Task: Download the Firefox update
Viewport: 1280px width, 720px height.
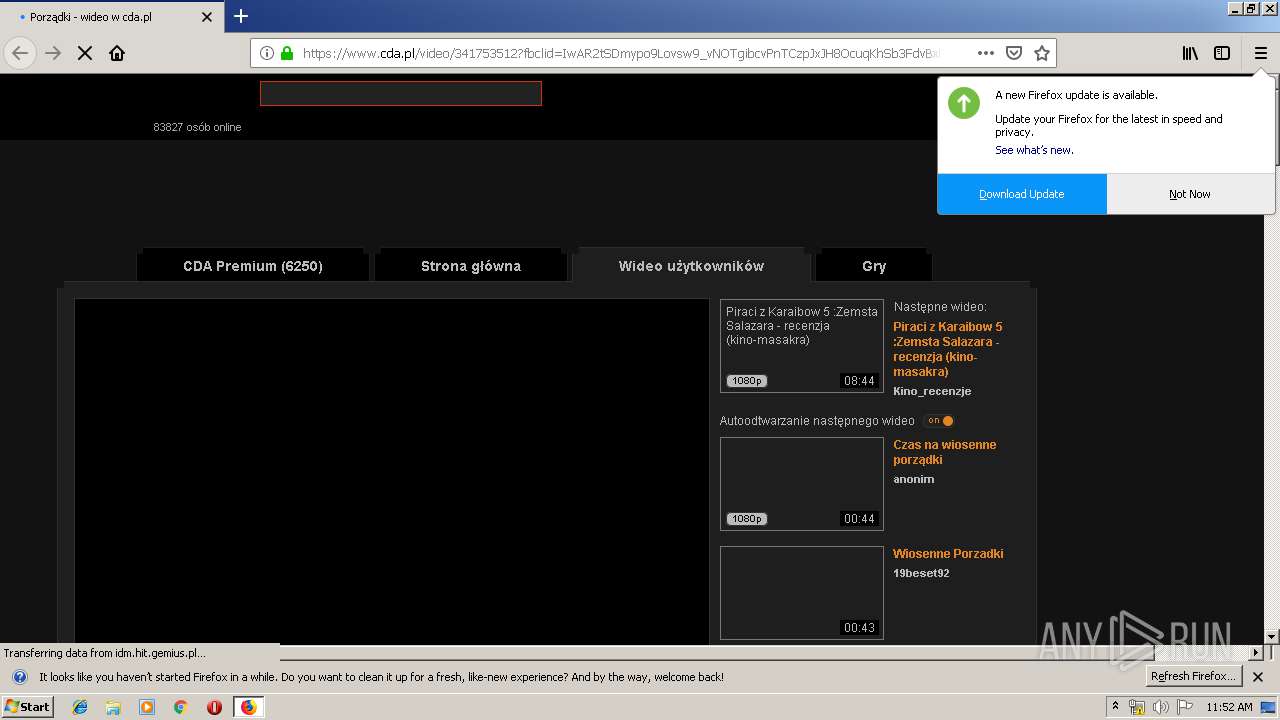Action: [1022, 194]
